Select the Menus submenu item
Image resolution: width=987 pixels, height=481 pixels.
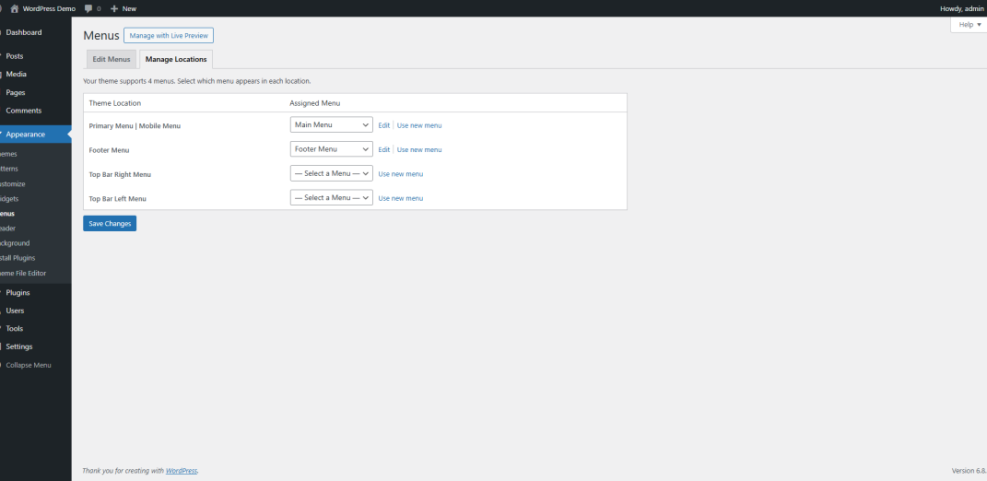point(8,213)
